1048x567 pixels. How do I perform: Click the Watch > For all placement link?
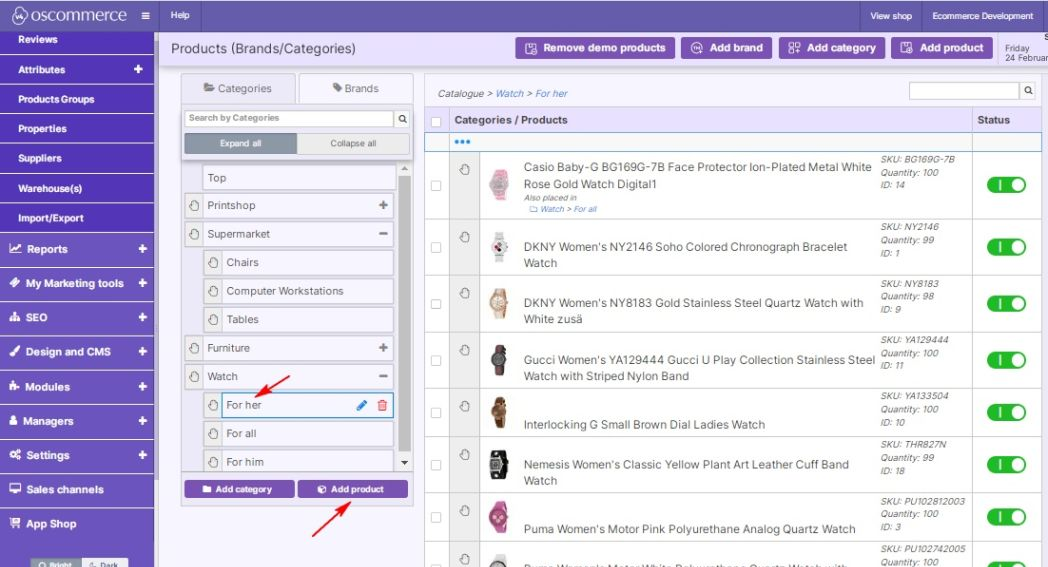[x=568, y=209]
